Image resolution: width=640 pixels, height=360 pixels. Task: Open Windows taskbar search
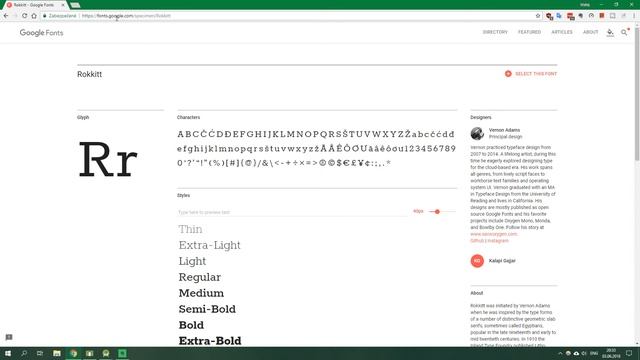tap(24, 353)
